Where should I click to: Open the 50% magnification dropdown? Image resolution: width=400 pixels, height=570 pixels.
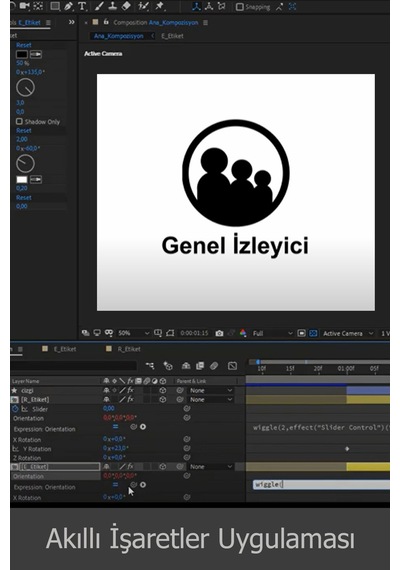click(133, 333)
